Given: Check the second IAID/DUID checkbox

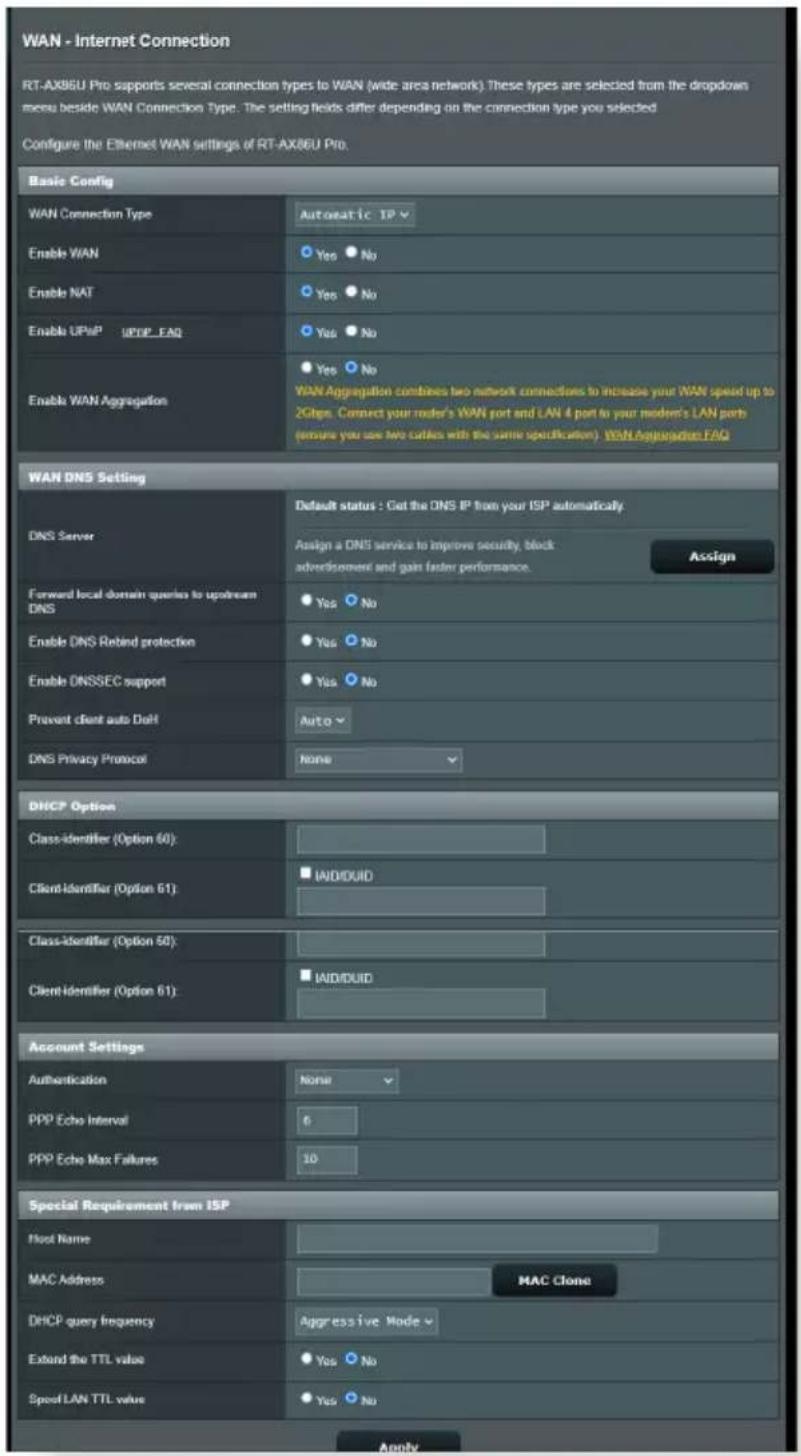Looking at the screenshot, I should [307, 976].
